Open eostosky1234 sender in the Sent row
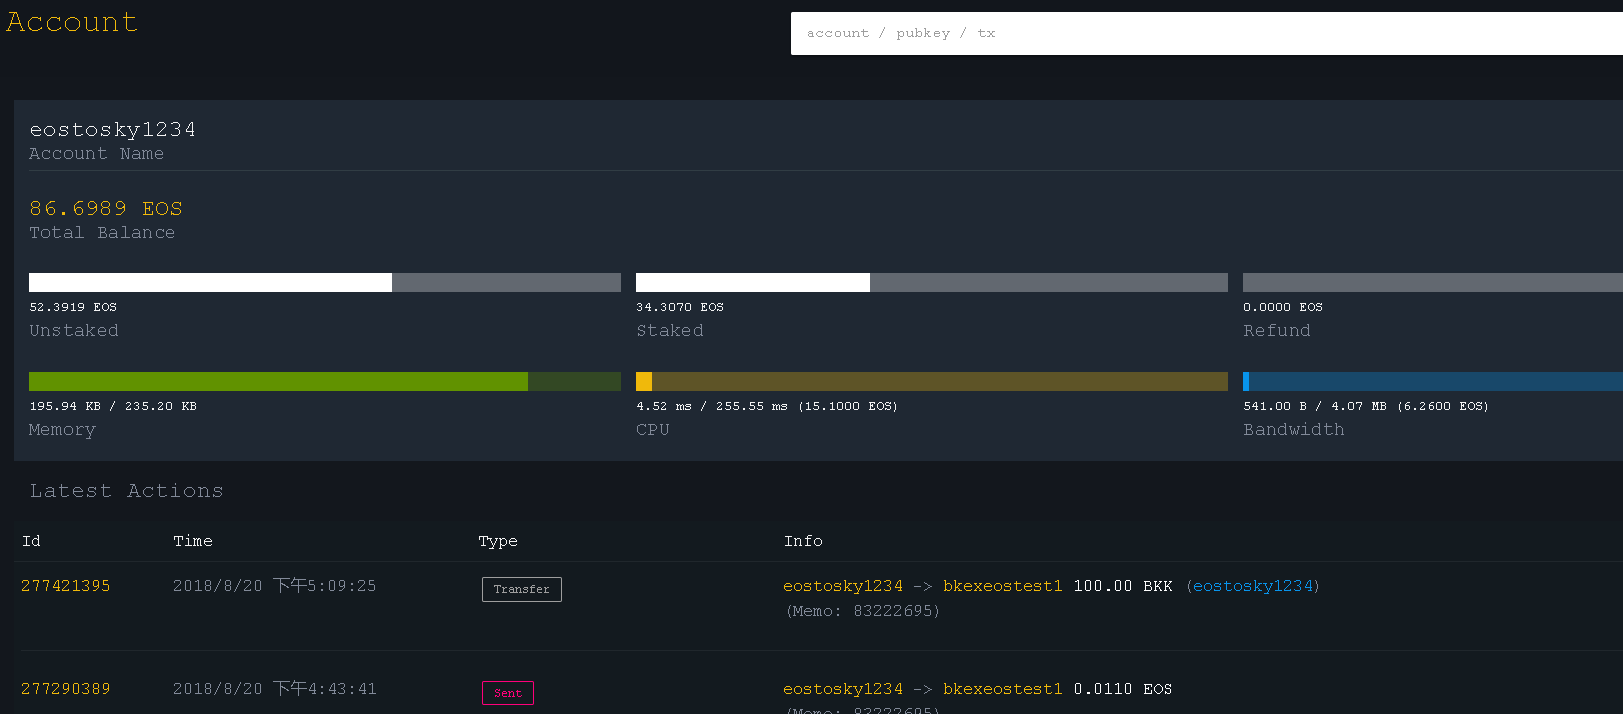The image size is (1623, 714). [x=843, y=689]
